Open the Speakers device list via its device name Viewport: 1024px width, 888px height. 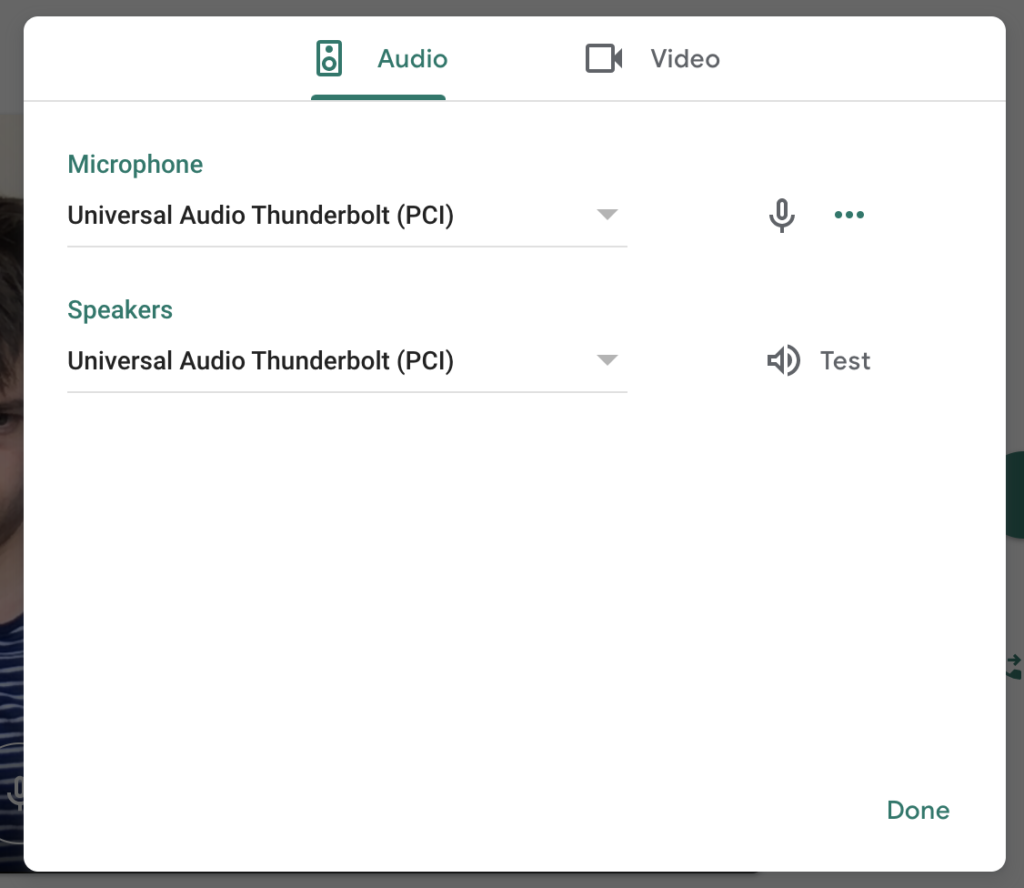260,361
